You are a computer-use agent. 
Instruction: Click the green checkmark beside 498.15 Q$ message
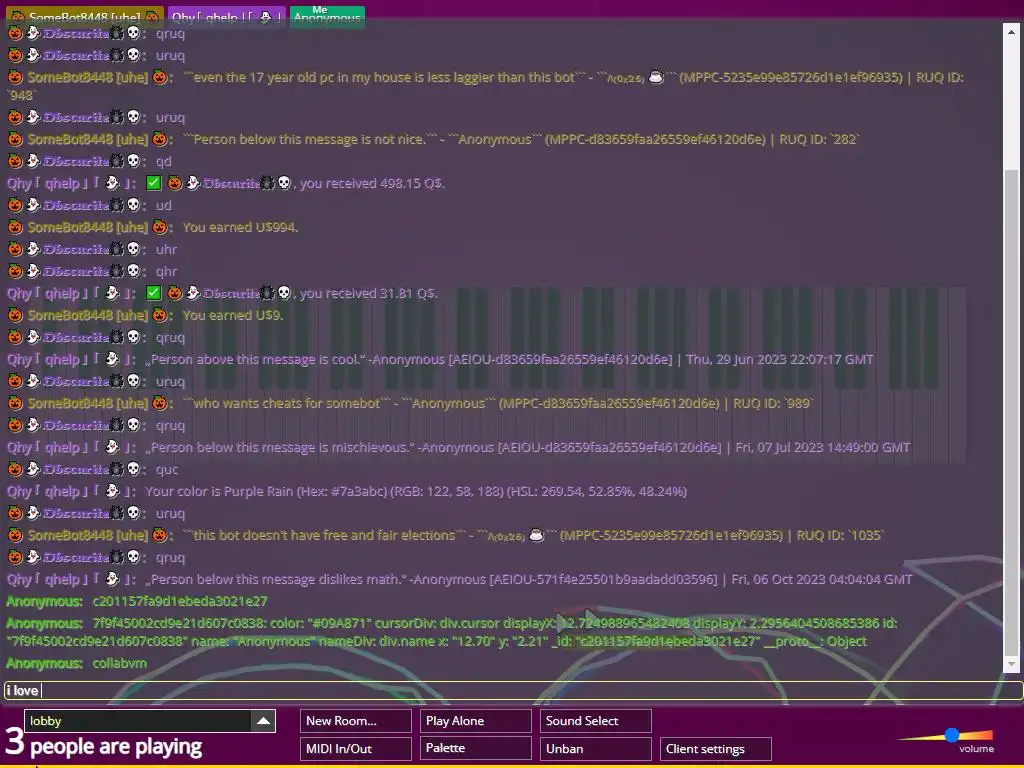point(153,184)
